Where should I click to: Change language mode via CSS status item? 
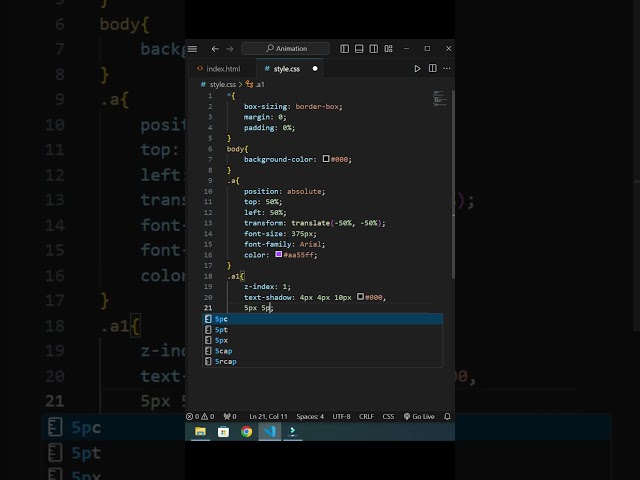(388, 416)
